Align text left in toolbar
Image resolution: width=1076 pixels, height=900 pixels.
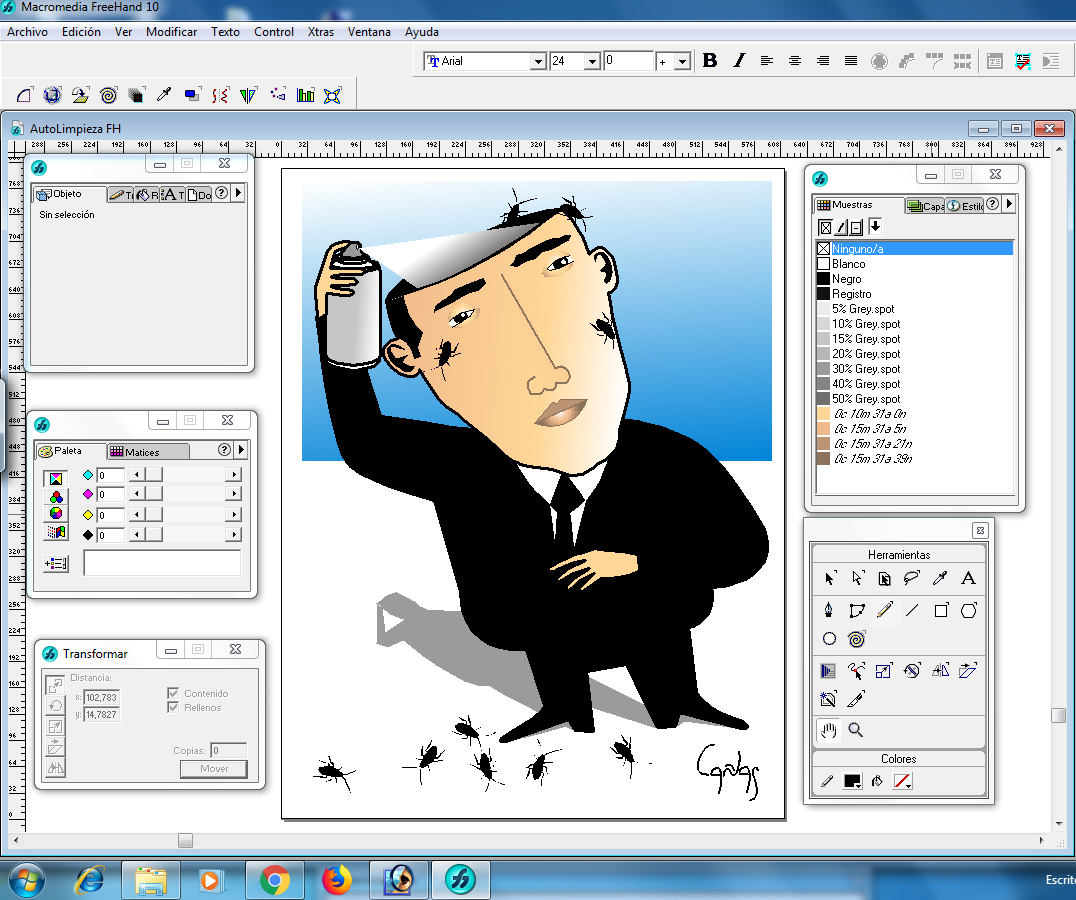point(767,61)
